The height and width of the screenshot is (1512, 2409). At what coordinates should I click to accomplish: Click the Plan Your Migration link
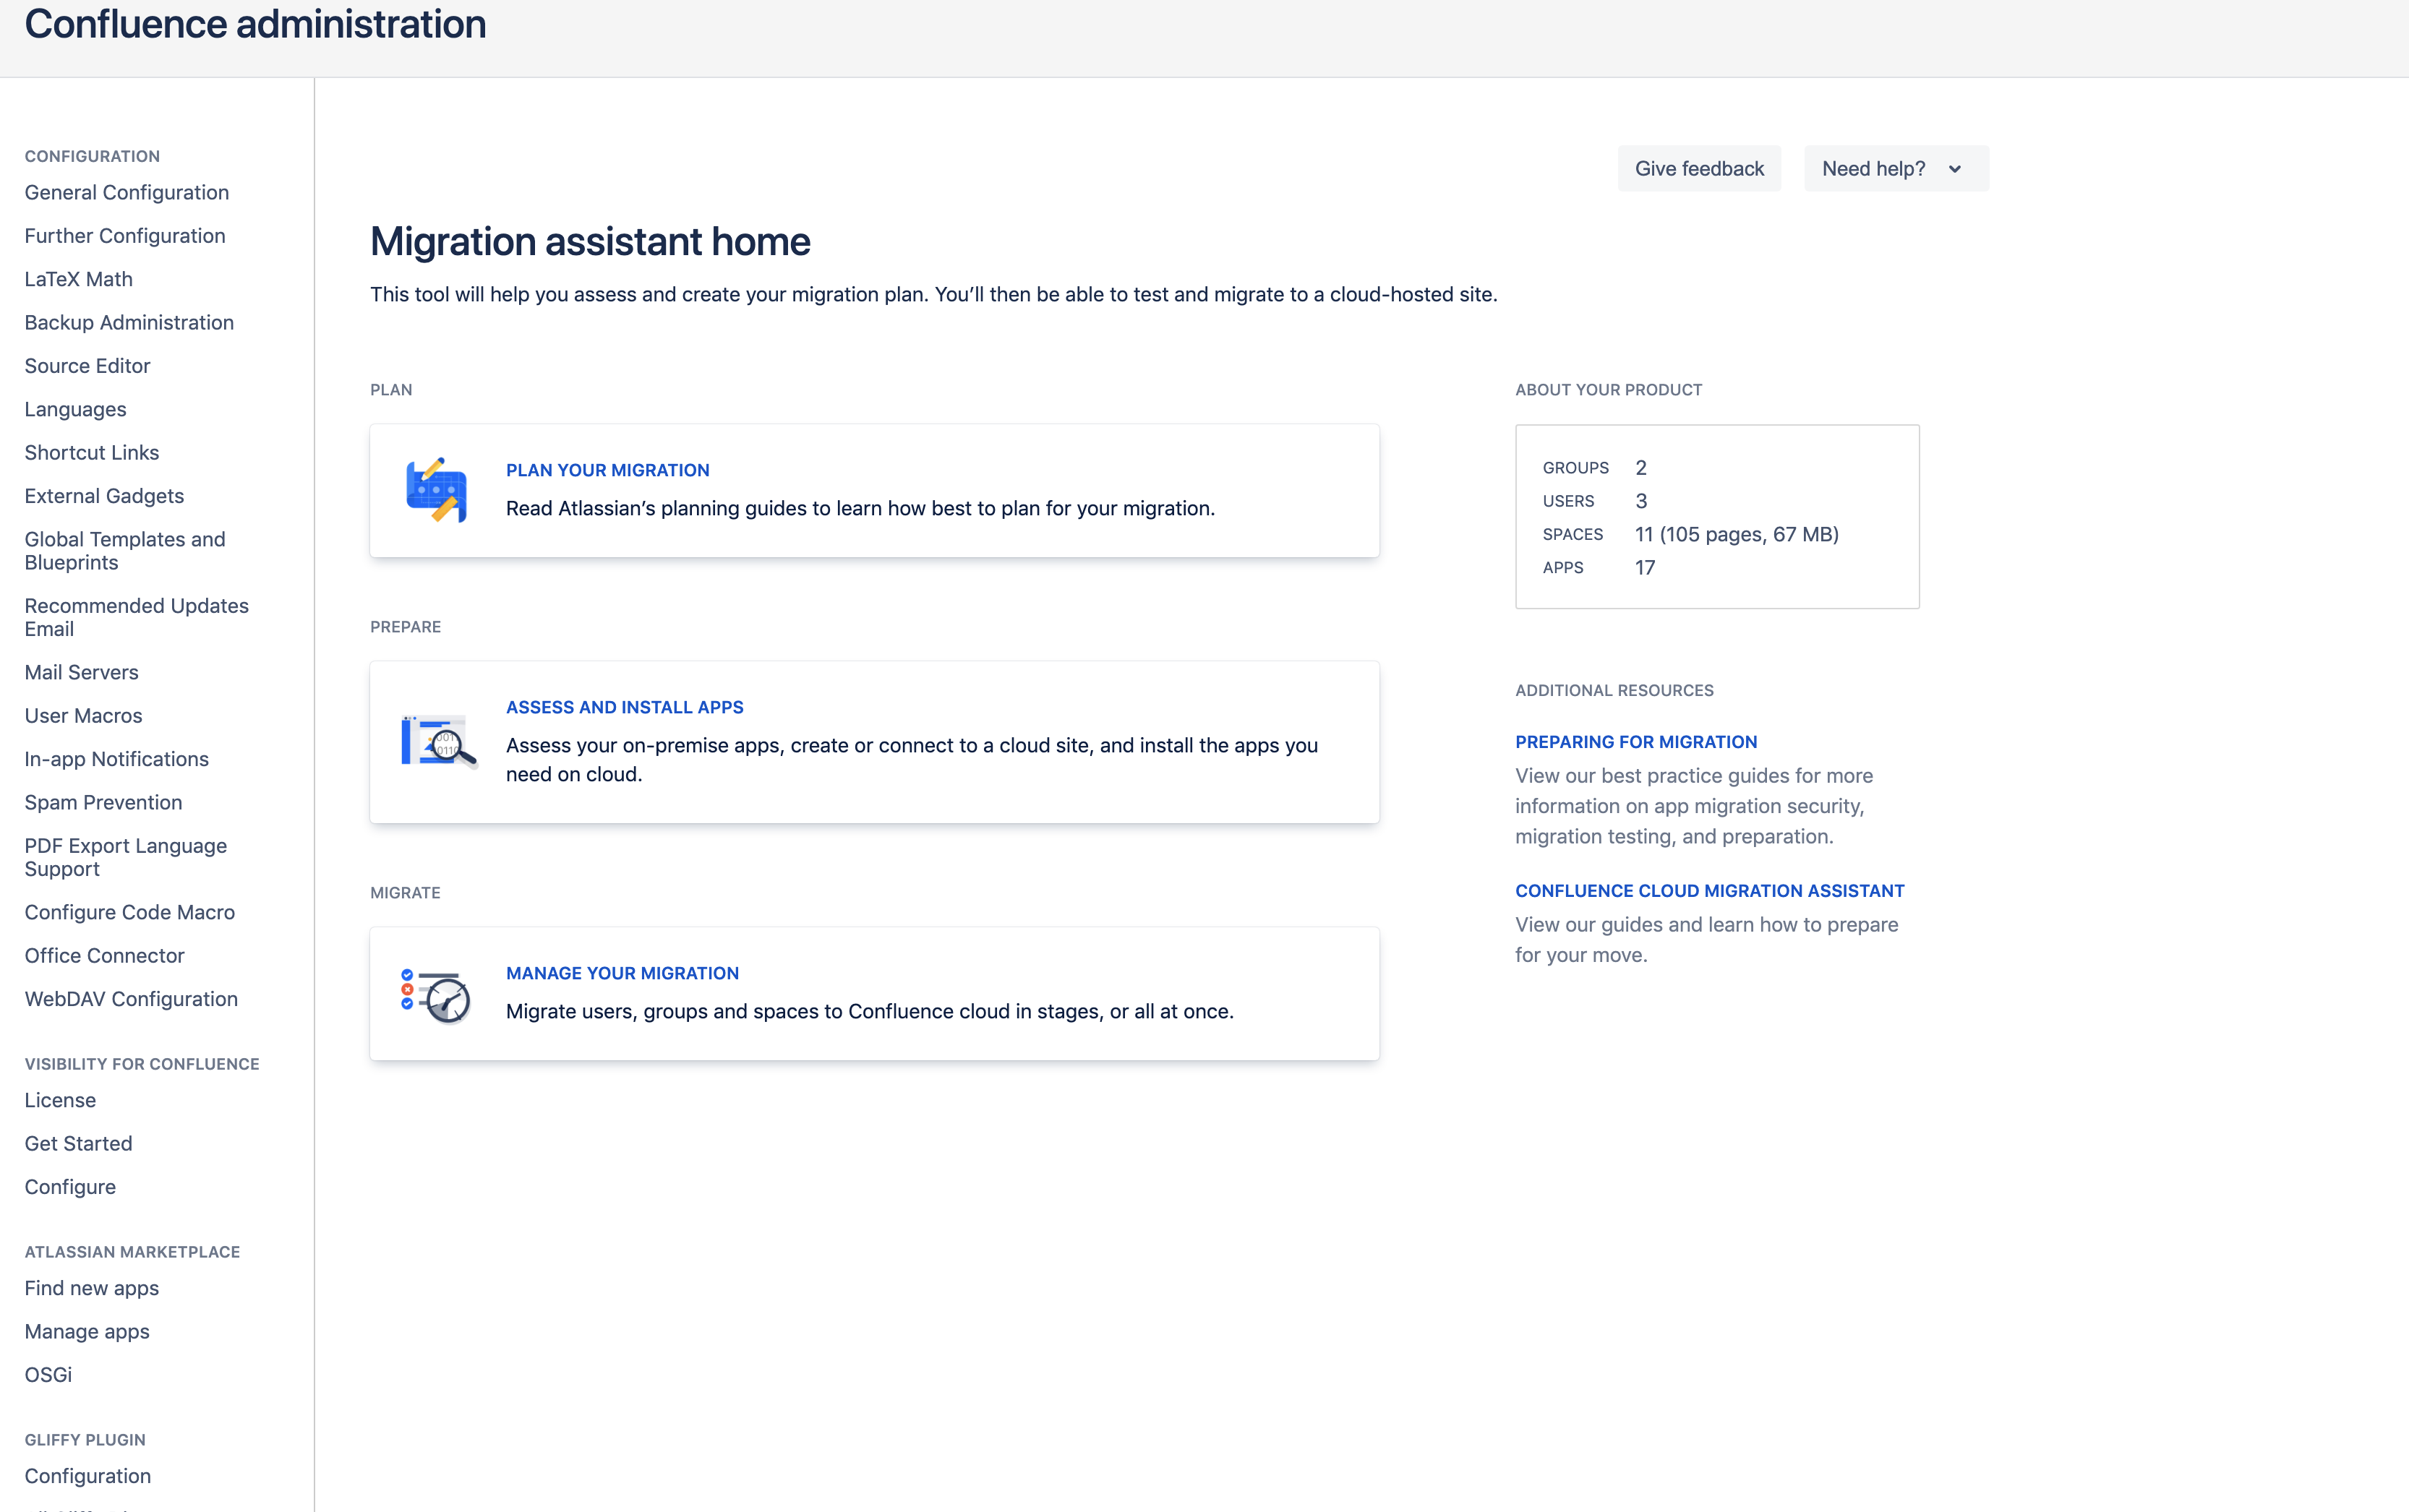pos(606,468)
